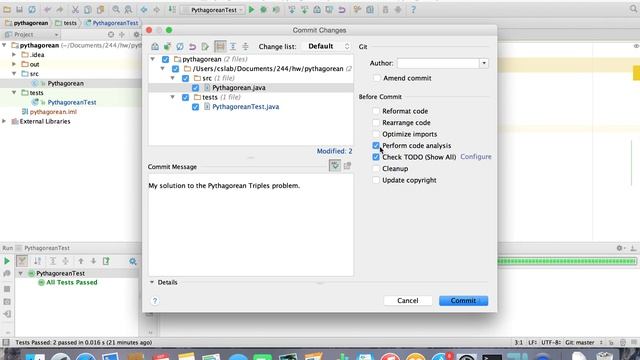640x360 pixels.
Task: Enable the Reformat code checkbox
Action: tap(376, 111)
